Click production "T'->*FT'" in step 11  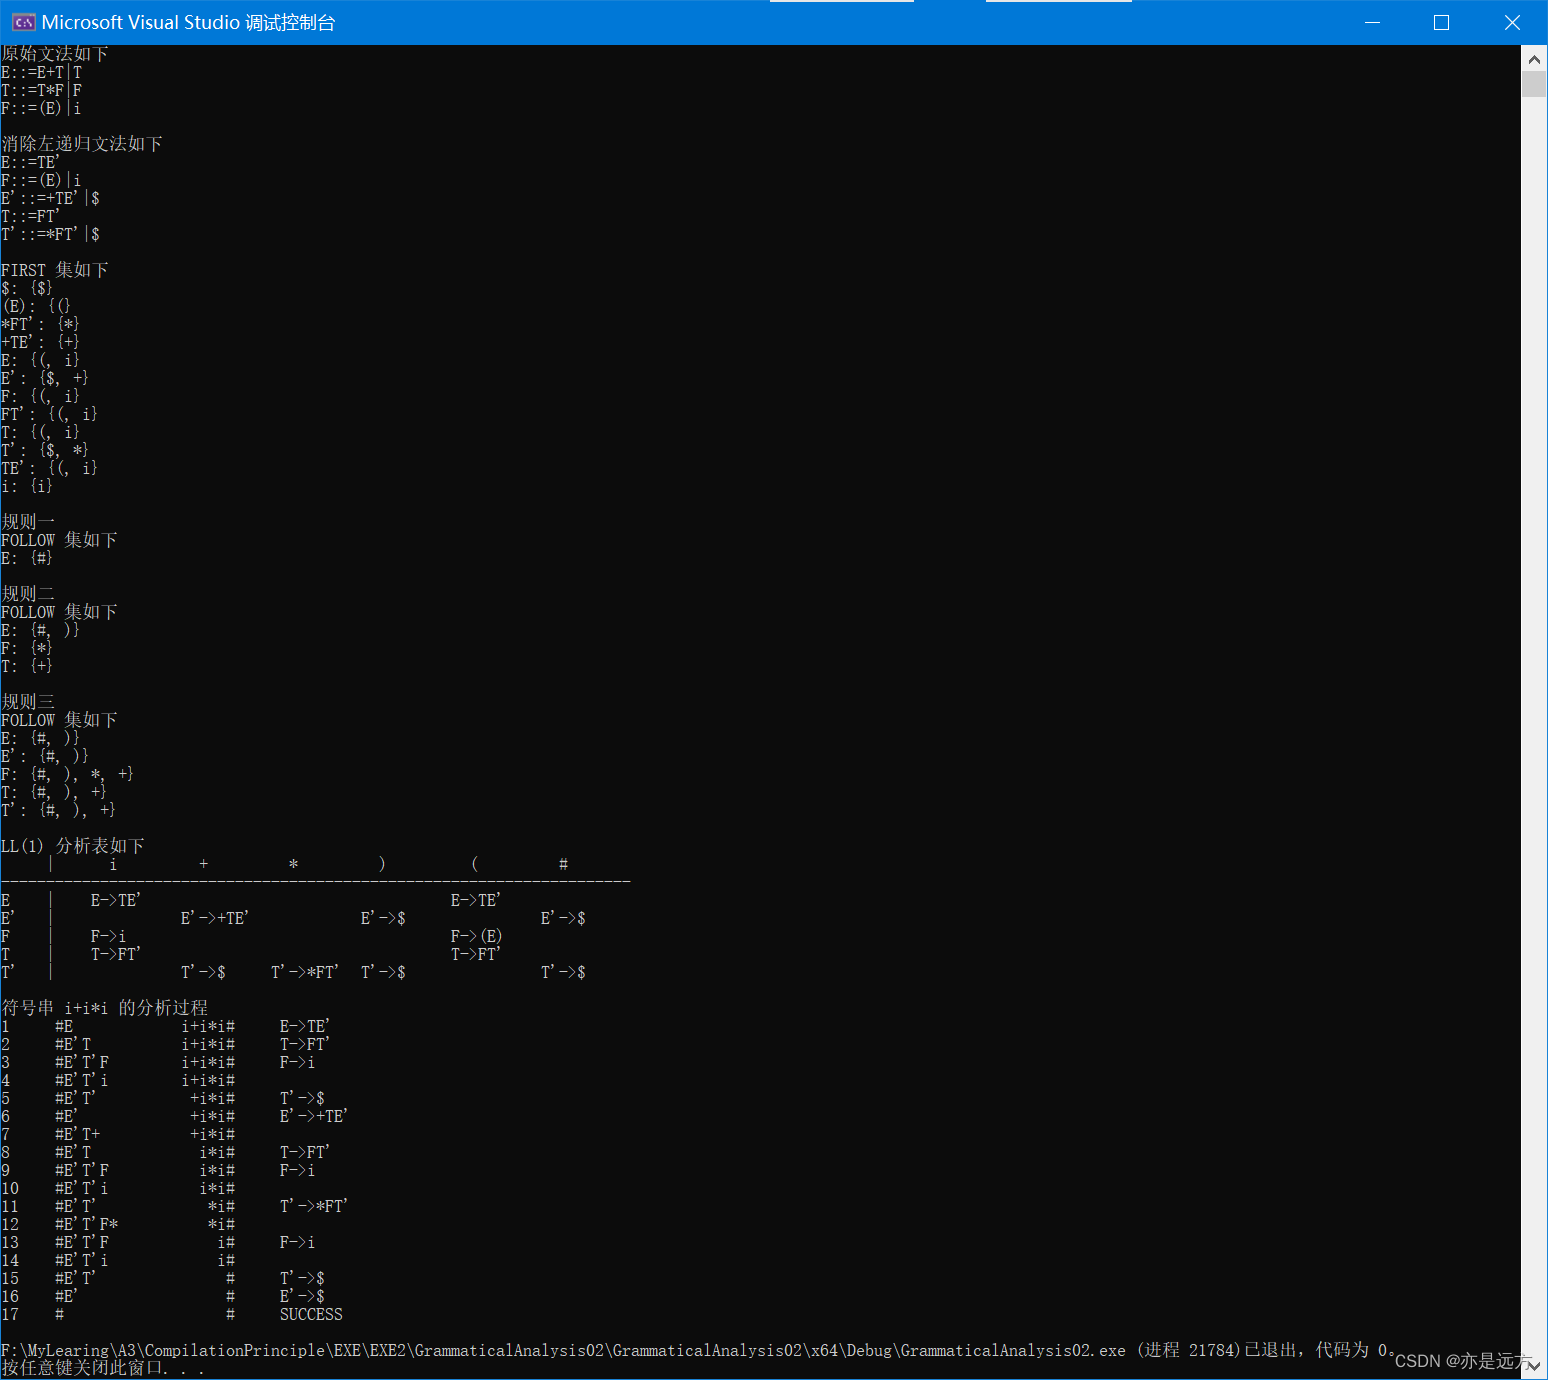(x=314, y=1206)
